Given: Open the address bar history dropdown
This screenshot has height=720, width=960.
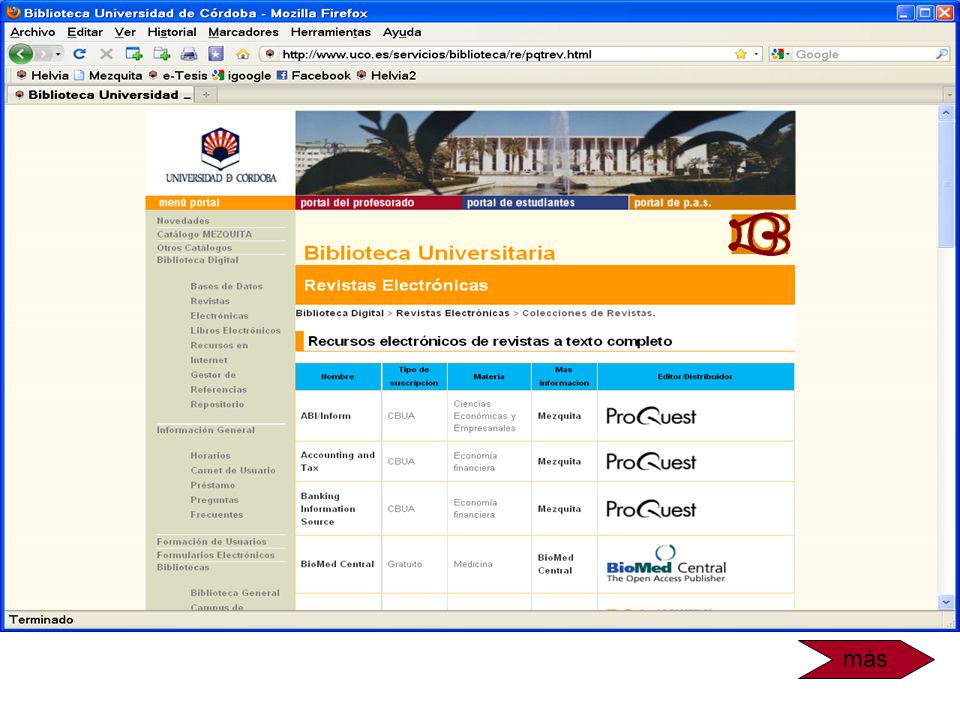Looking at the screenshot, I should (x=756, y=54).
